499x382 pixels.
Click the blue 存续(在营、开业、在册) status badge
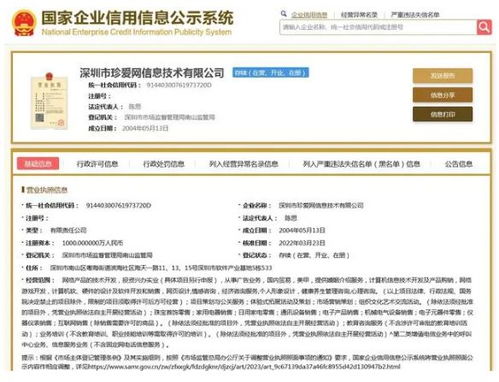271,73
